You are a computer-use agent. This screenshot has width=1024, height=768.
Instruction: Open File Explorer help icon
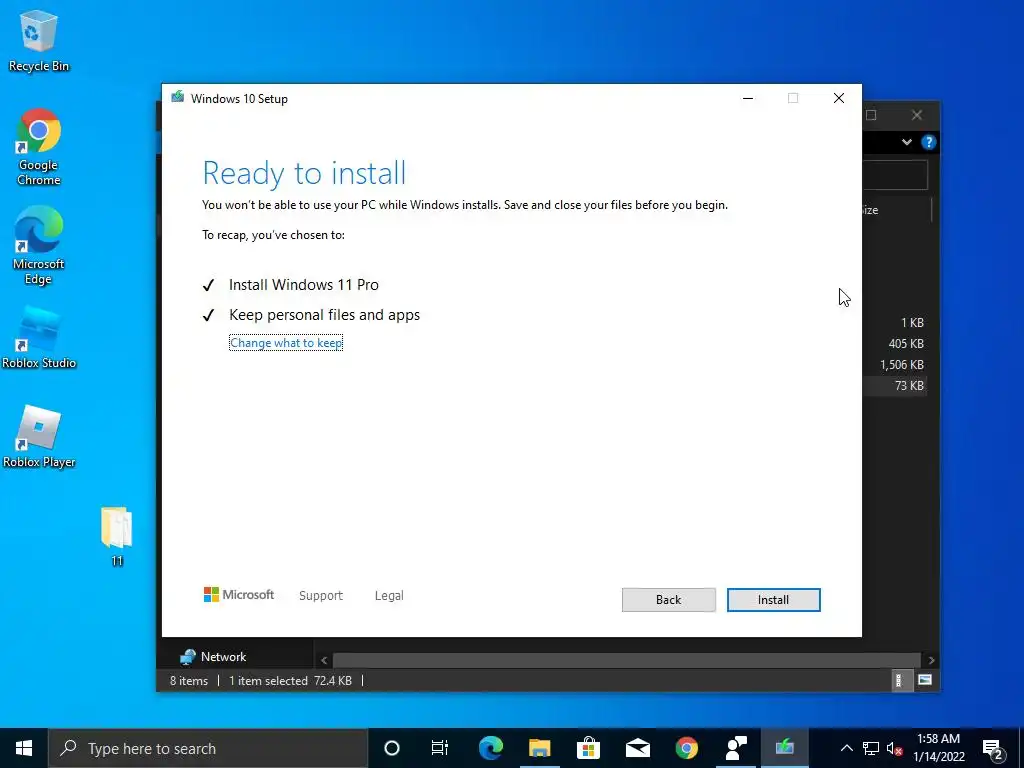(928, 142)
